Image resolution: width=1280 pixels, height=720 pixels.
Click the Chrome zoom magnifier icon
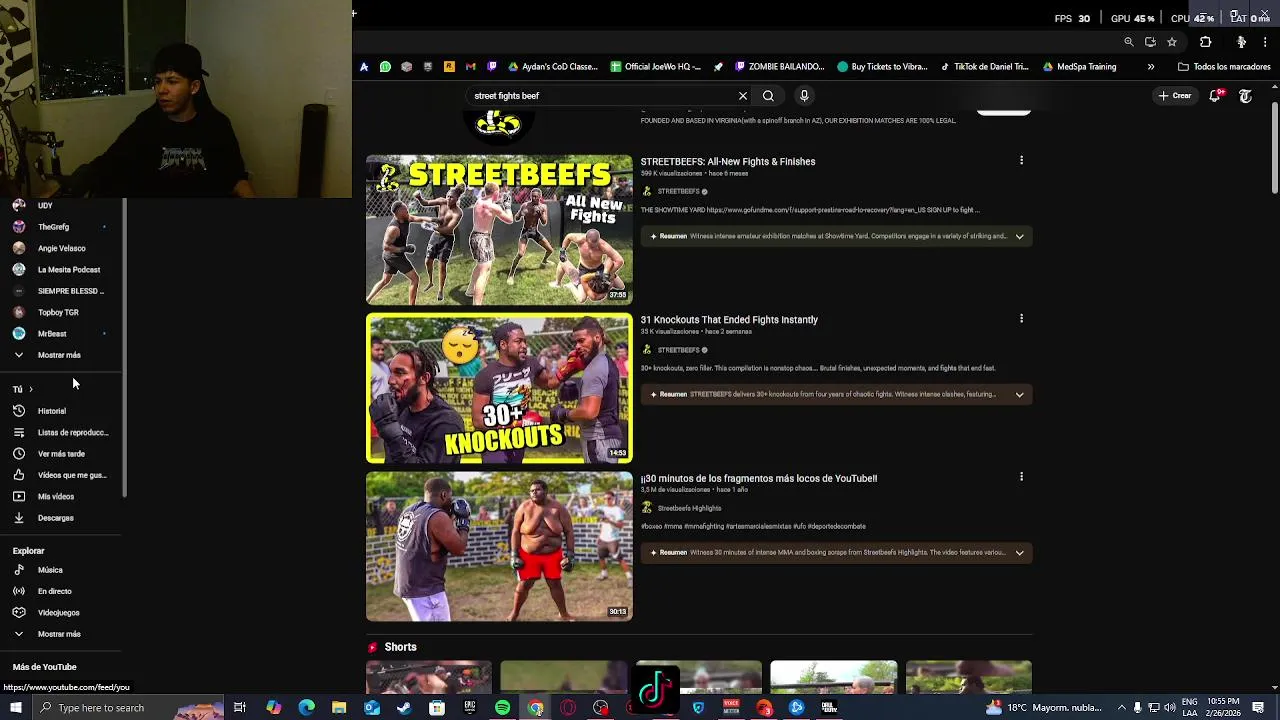[1129, 42]
